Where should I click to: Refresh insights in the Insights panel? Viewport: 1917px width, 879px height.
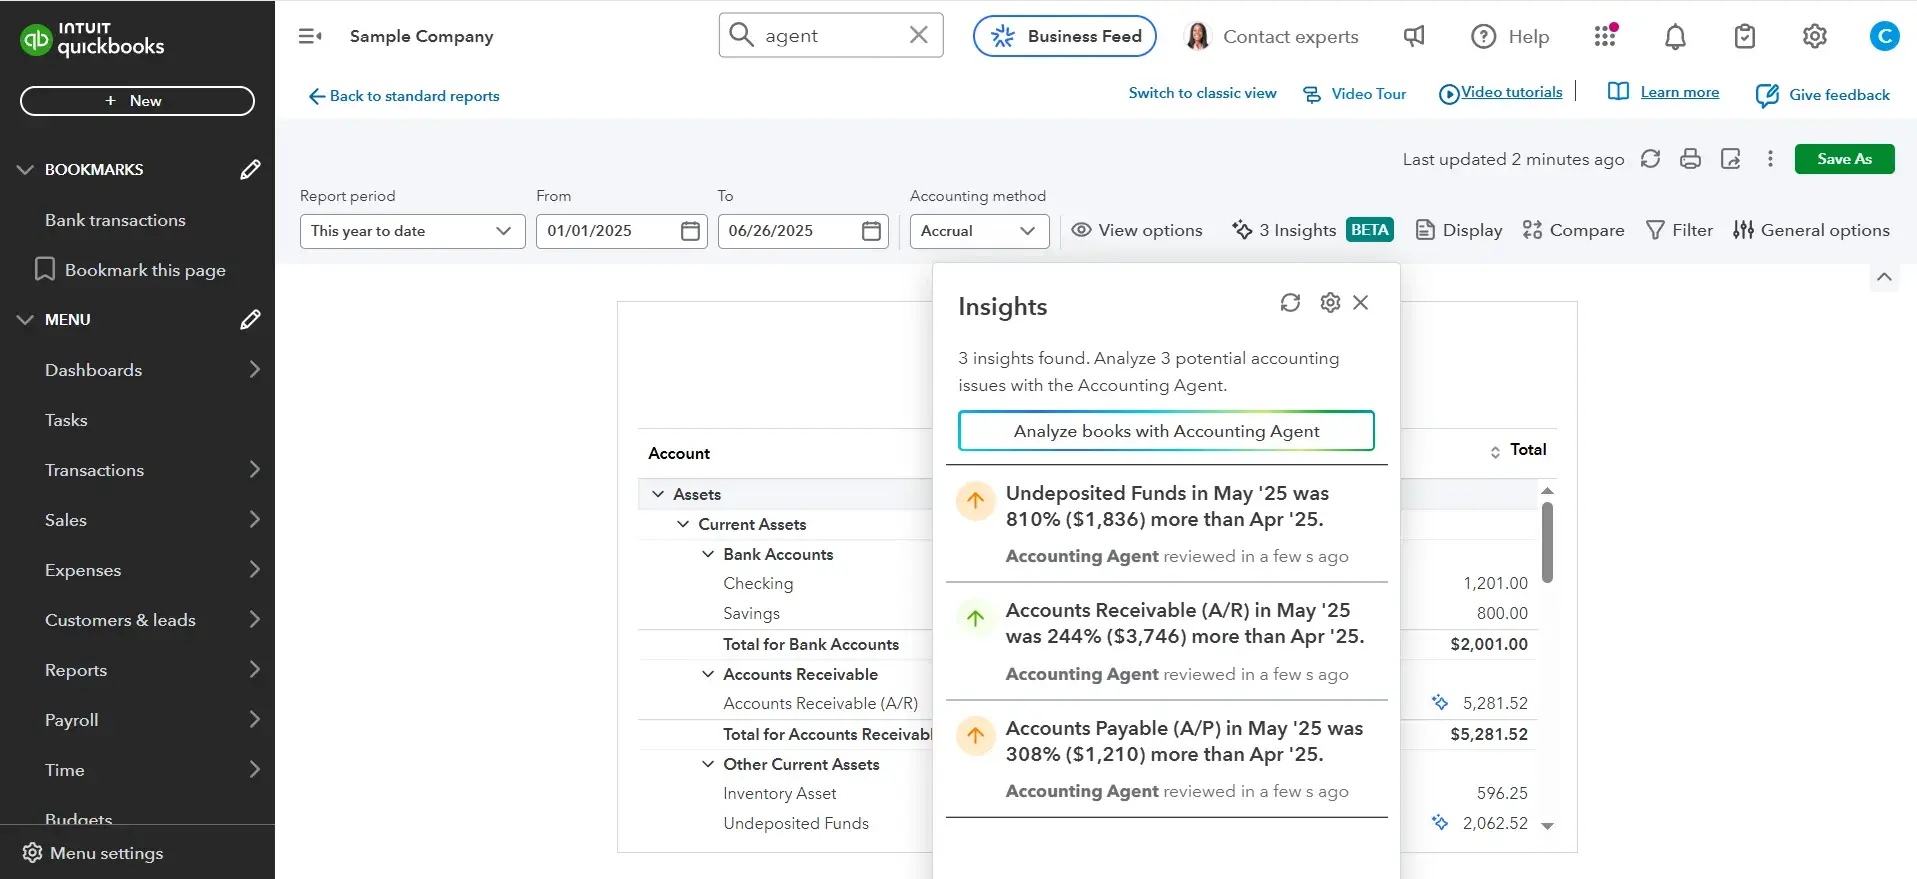[1290, 302]
